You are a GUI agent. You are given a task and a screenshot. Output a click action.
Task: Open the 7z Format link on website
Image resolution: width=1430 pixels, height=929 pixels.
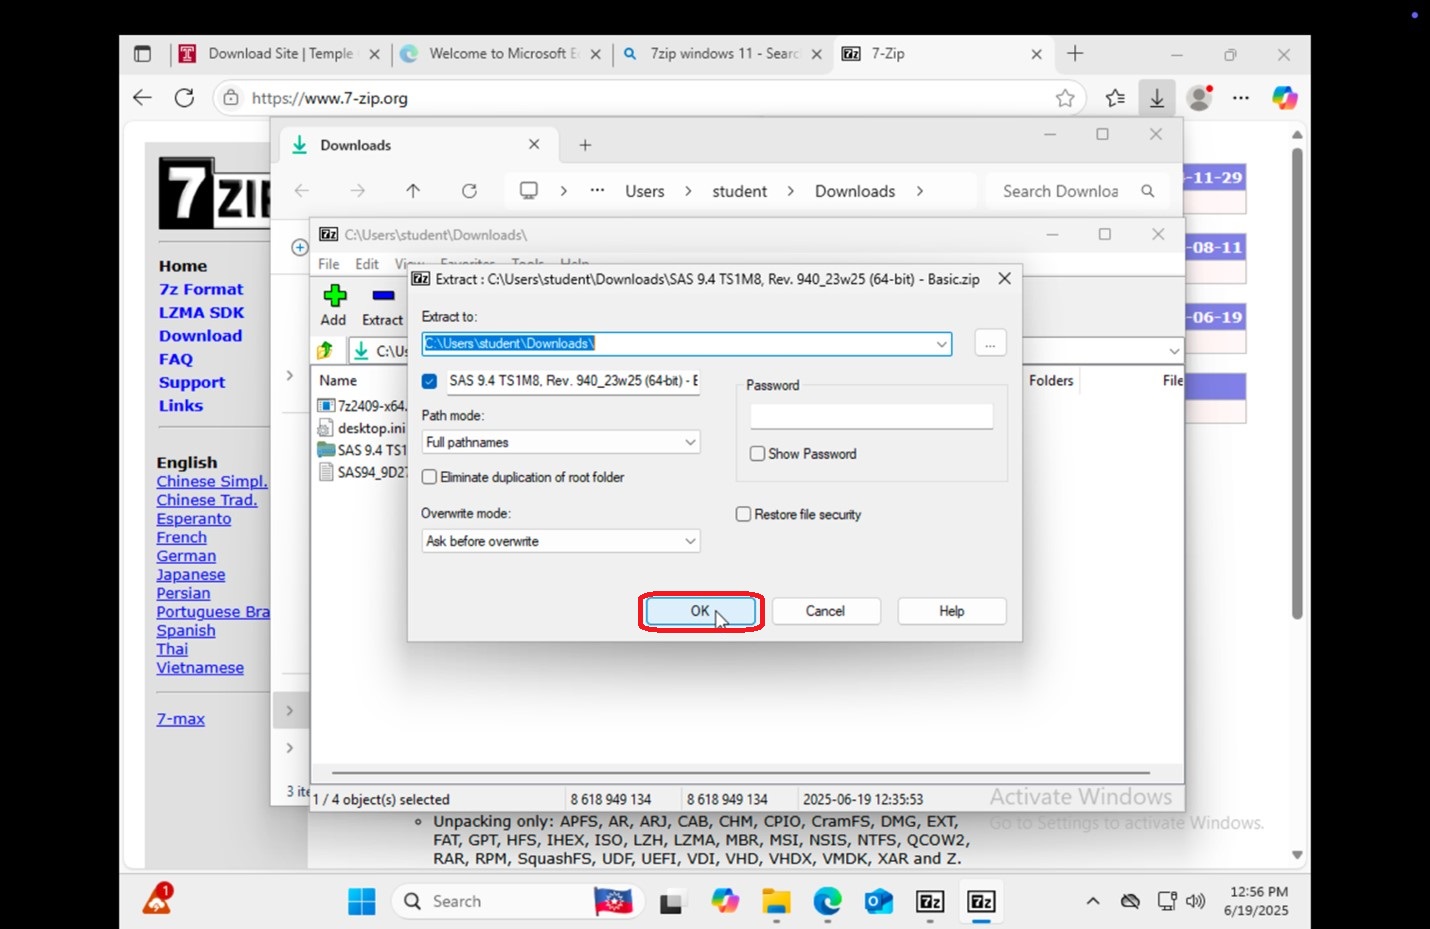click(201, 289)
